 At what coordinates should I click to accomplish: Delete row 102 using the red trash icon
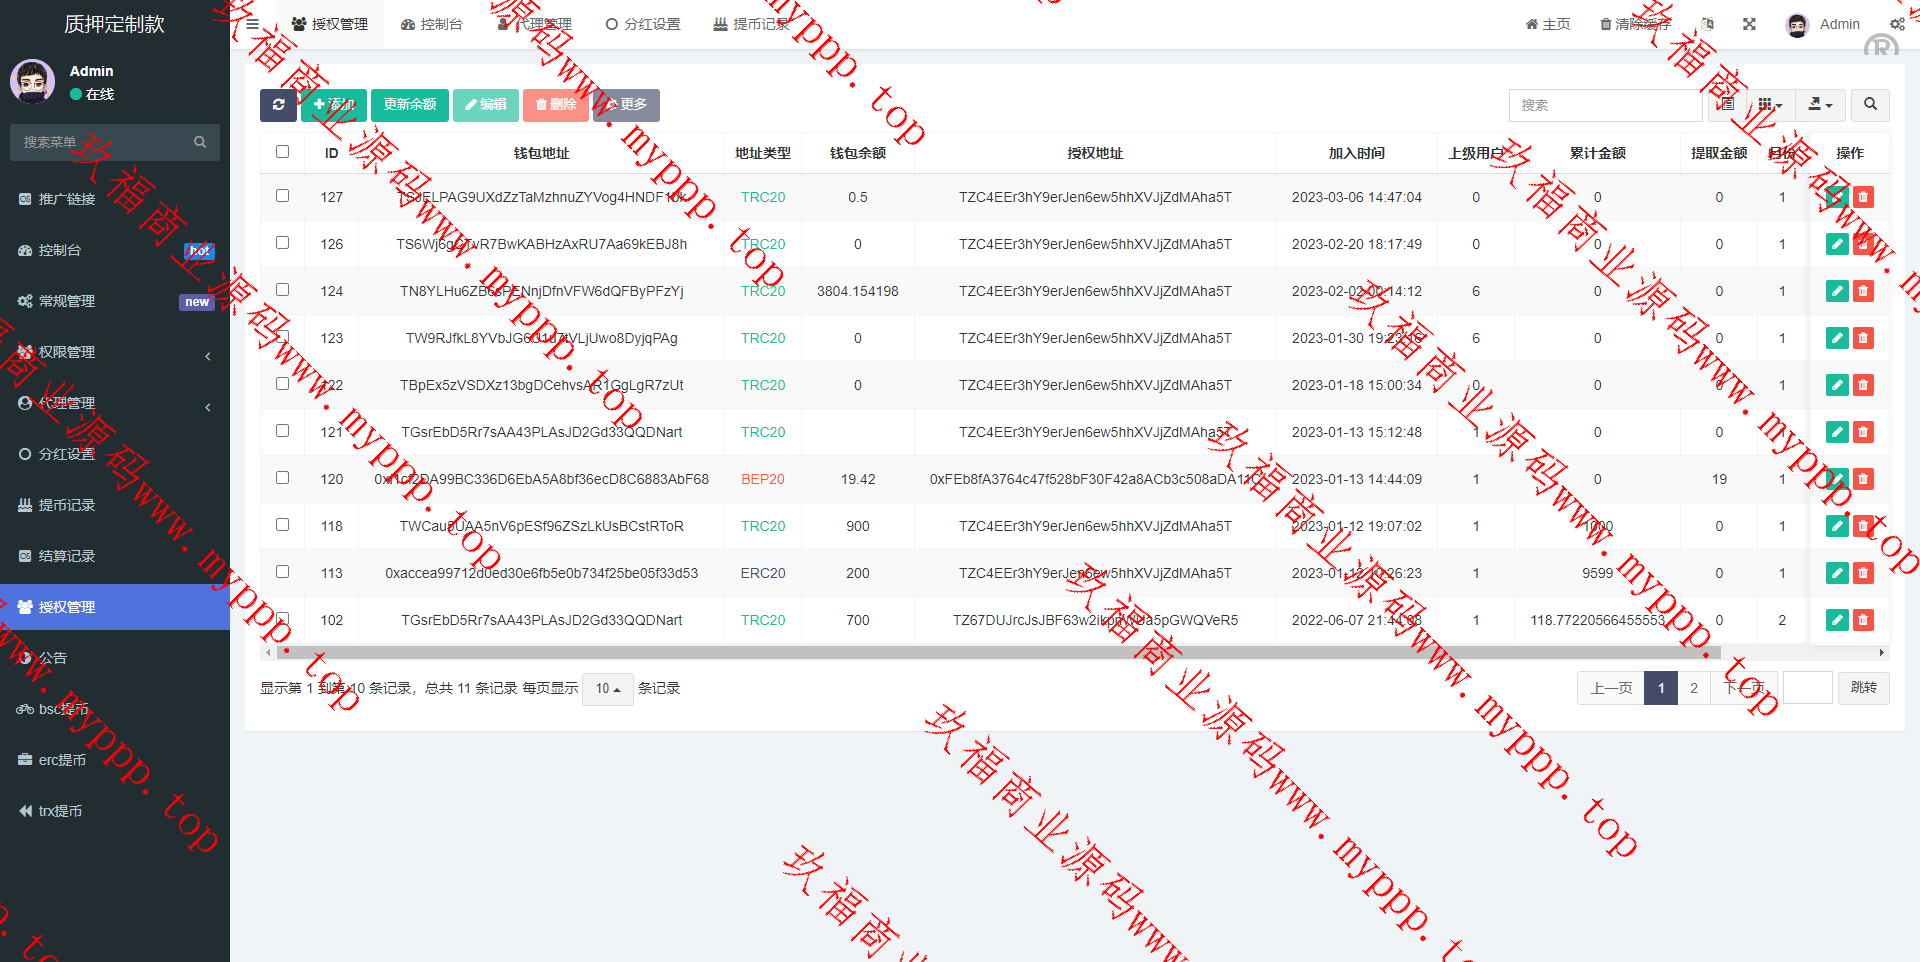(1863, 620)
